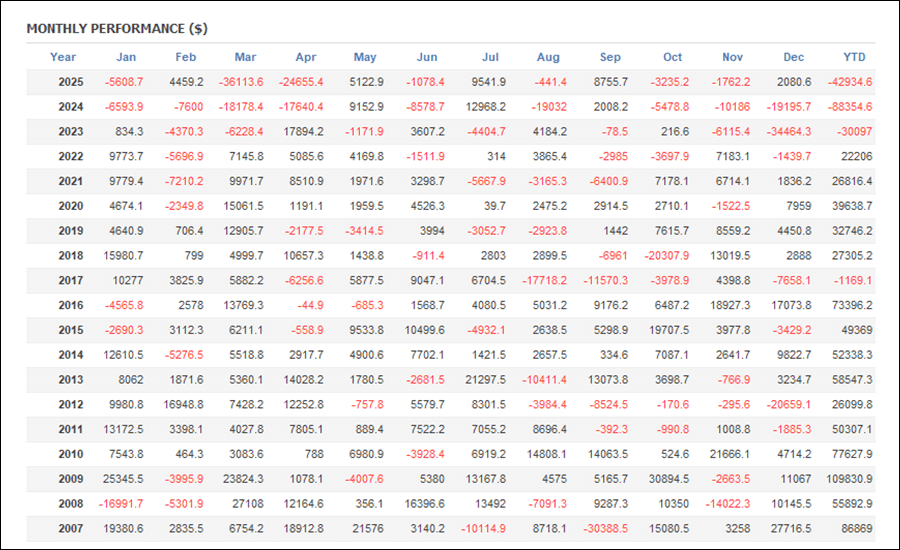Click the 2007 year row label
This screenshot has height=550, width=900.
coord(70,528)
